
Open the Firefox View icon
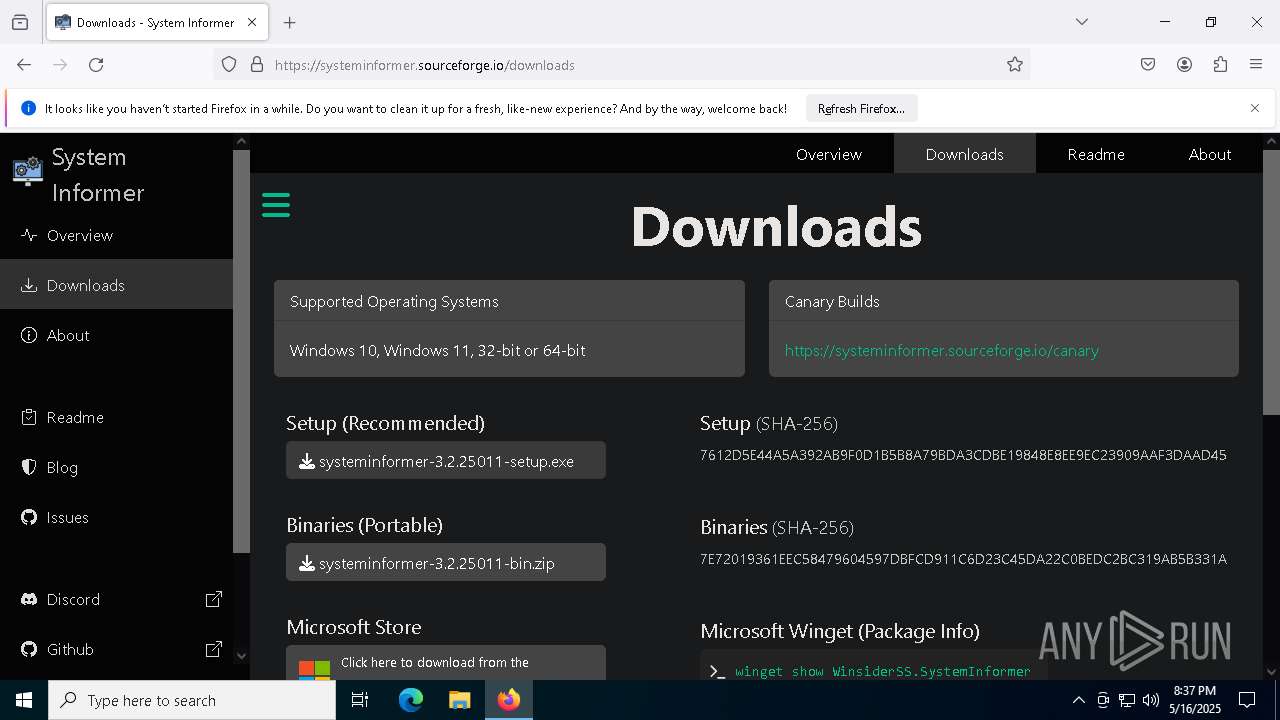tap(20, 22)
